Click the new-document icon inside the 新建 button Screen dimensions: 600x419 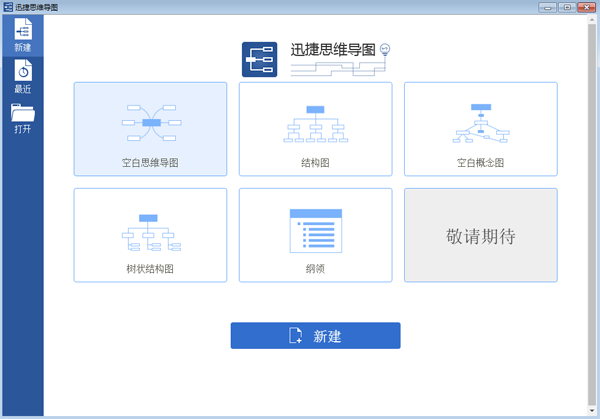pos(296,336)
